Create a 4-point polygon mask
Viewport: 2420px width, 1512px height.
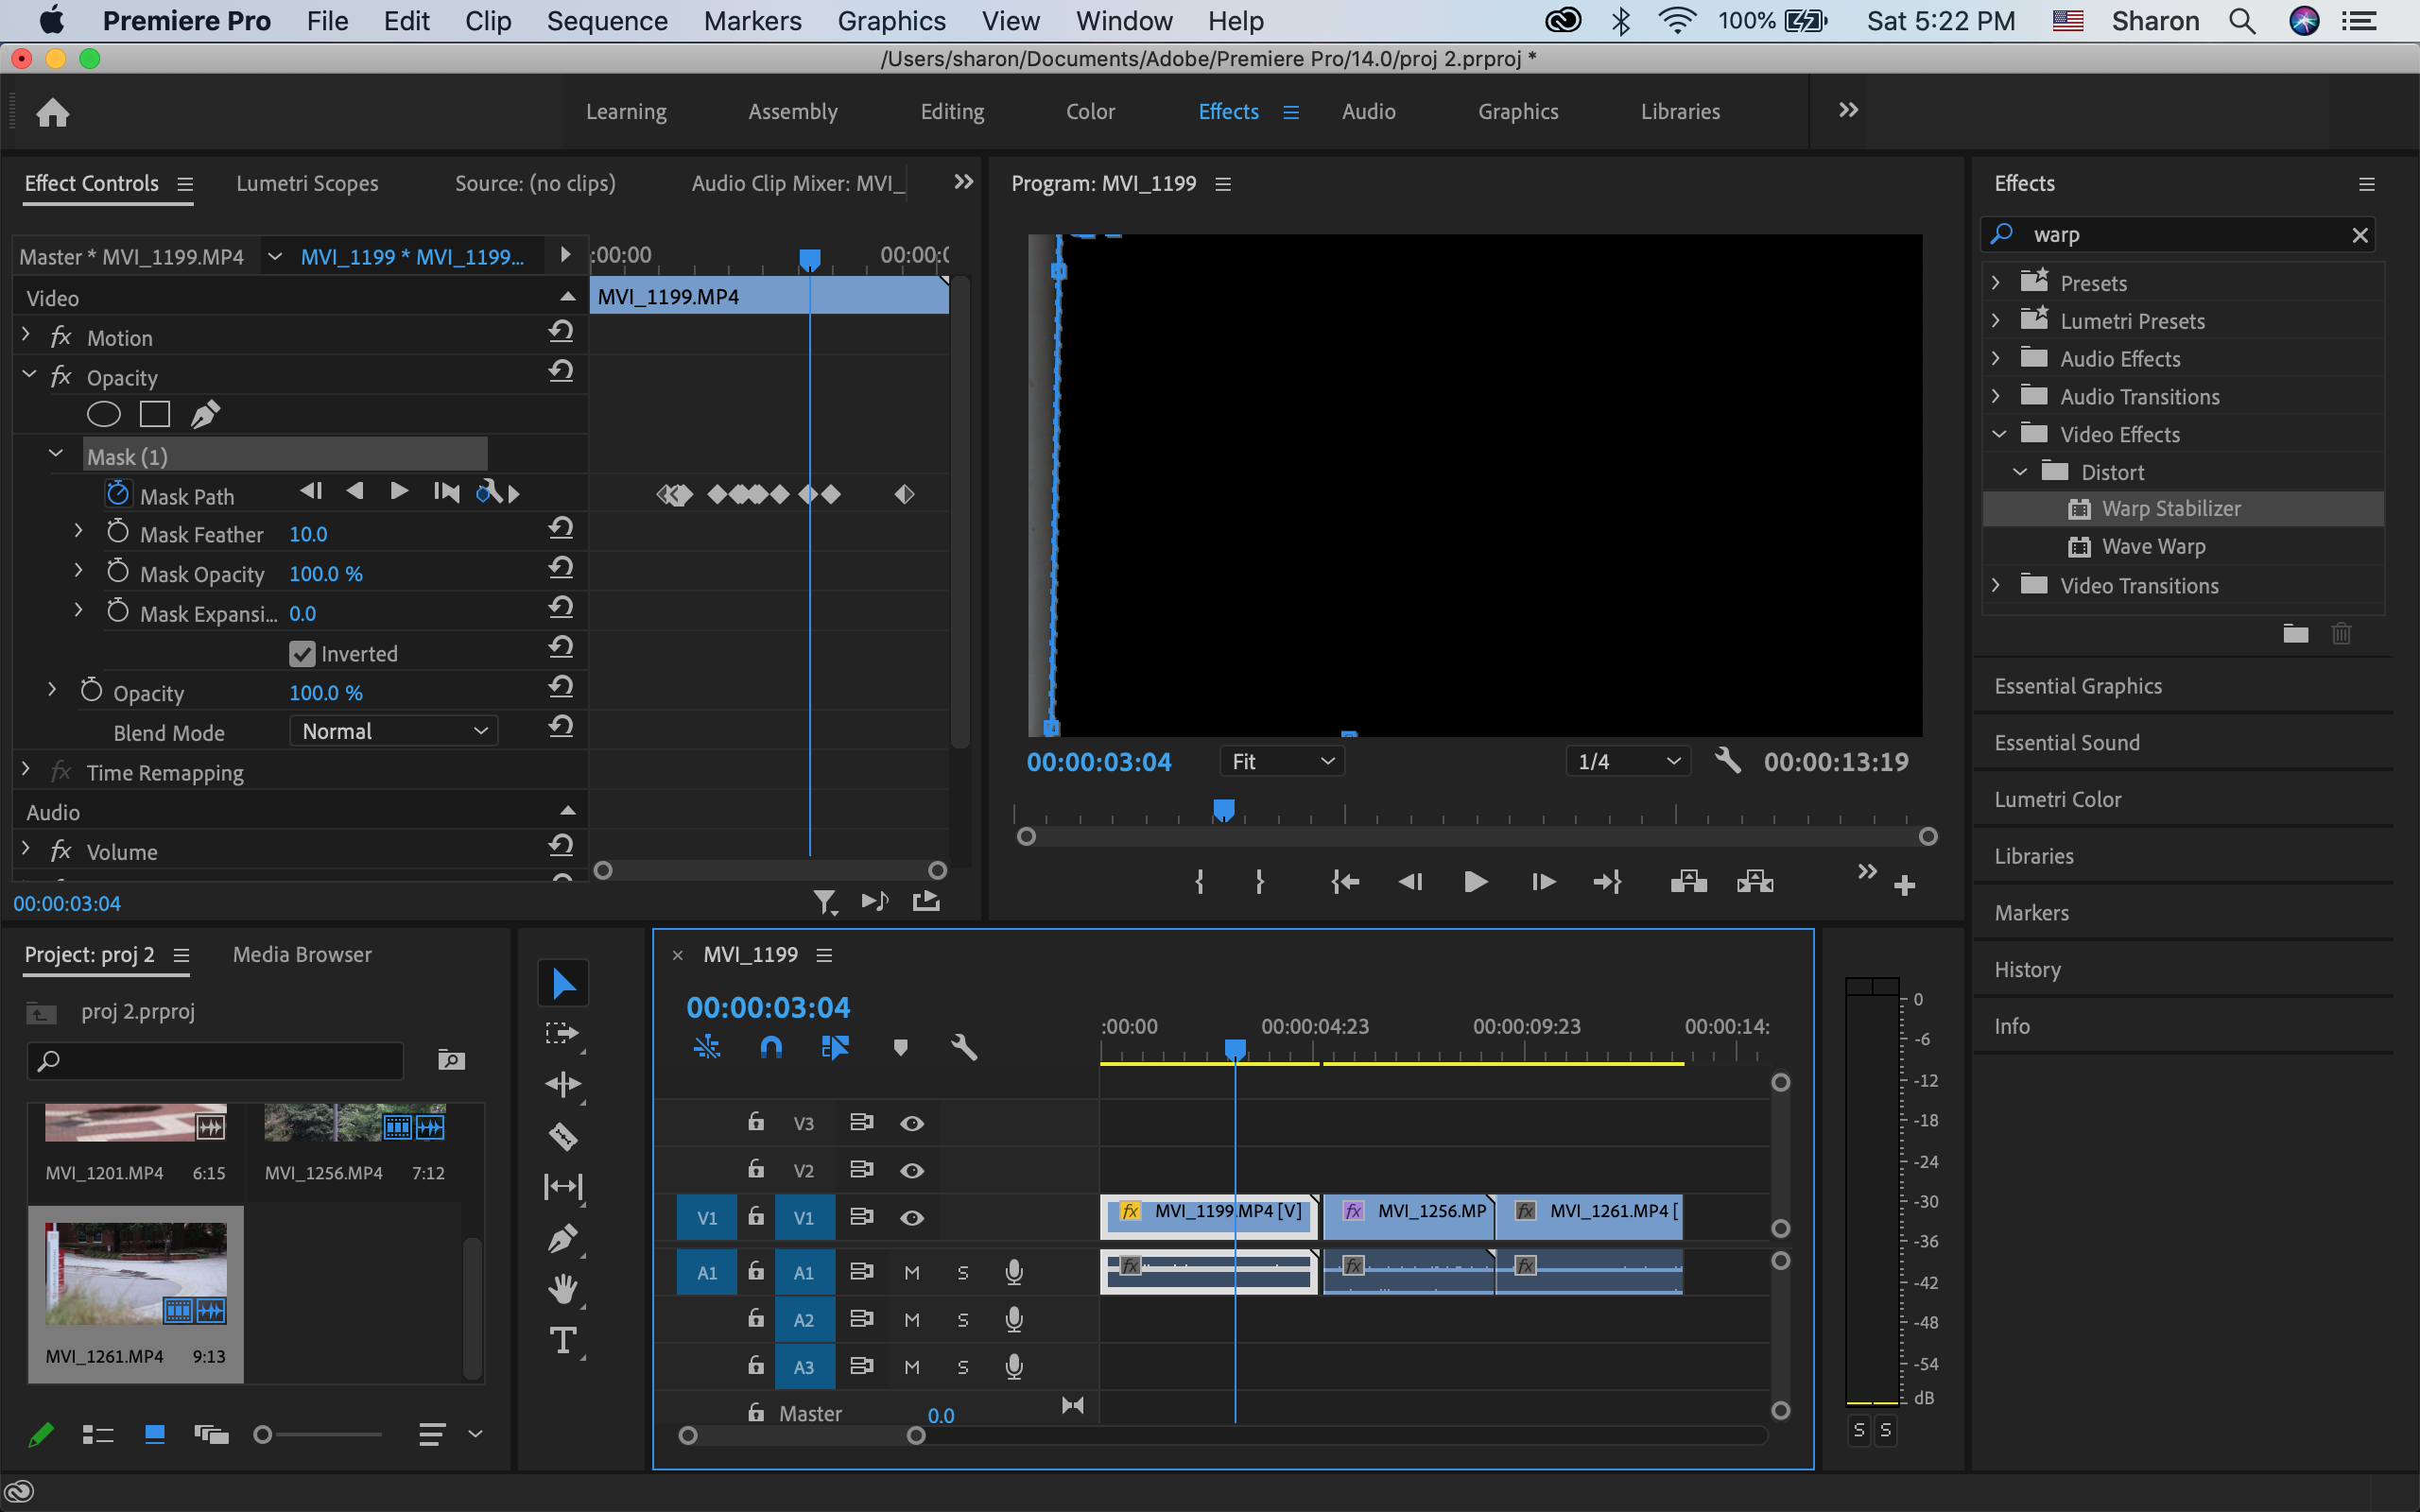coord(155,414)
